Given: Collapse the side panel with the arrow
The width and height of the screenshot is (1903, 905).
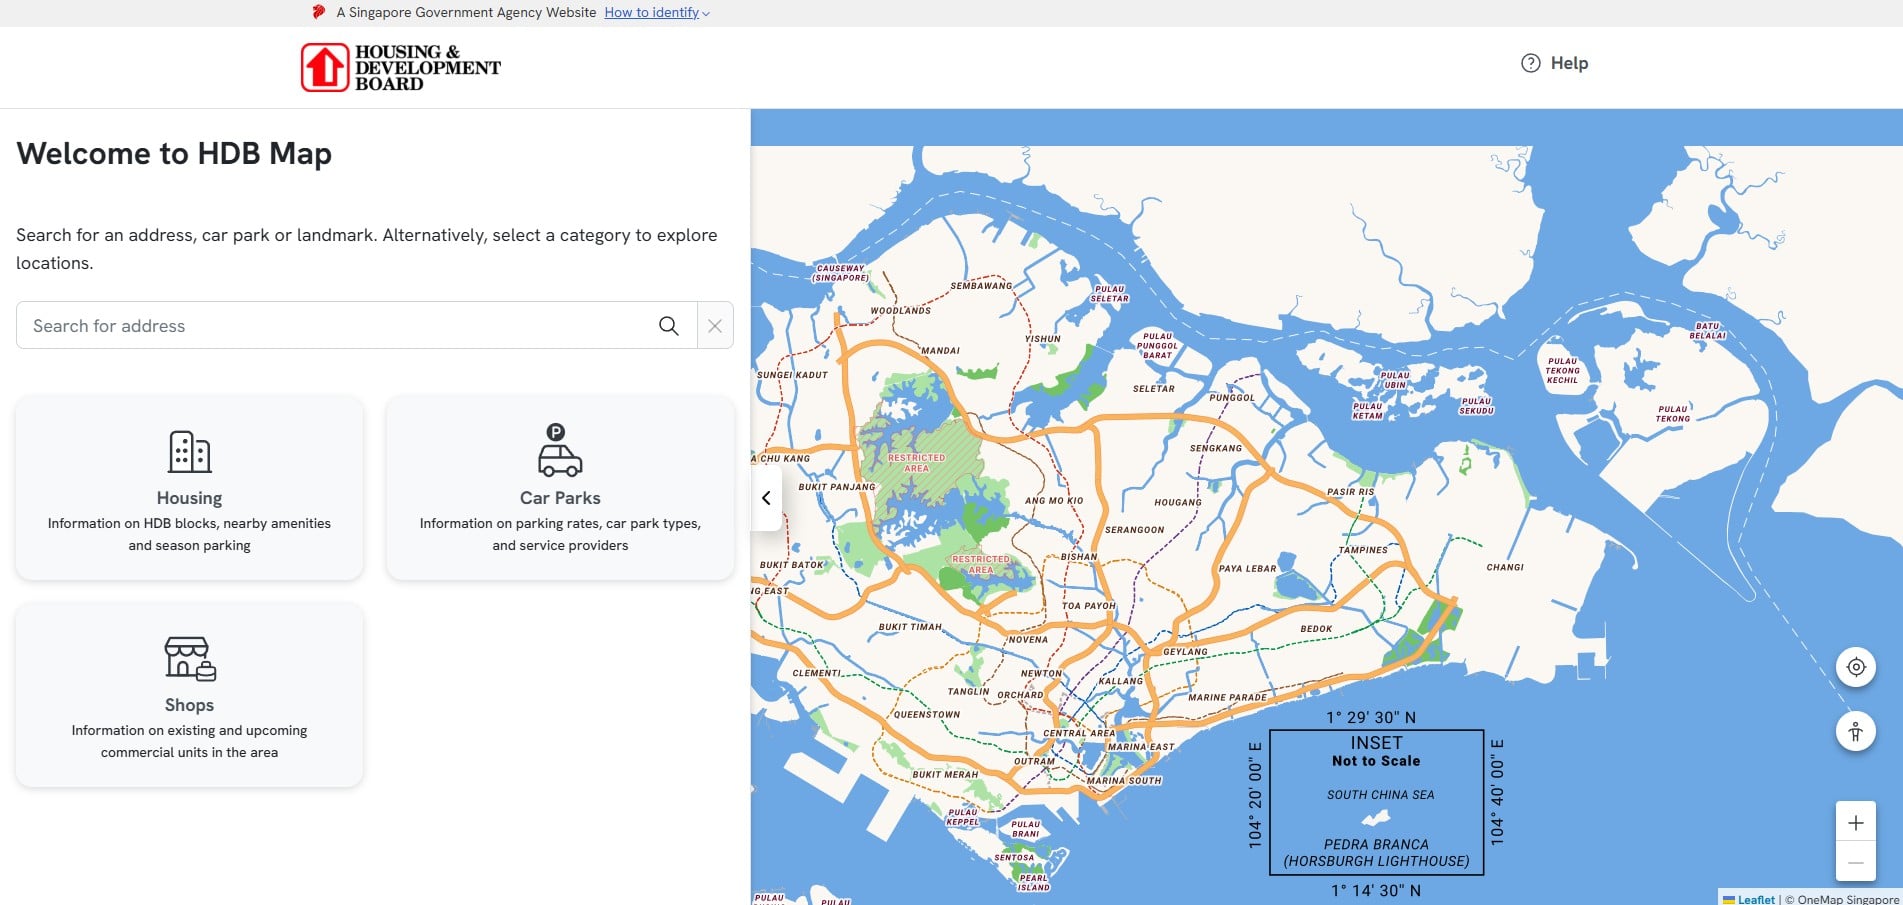Looking at the screenshot, I should (x=766, y=498).
